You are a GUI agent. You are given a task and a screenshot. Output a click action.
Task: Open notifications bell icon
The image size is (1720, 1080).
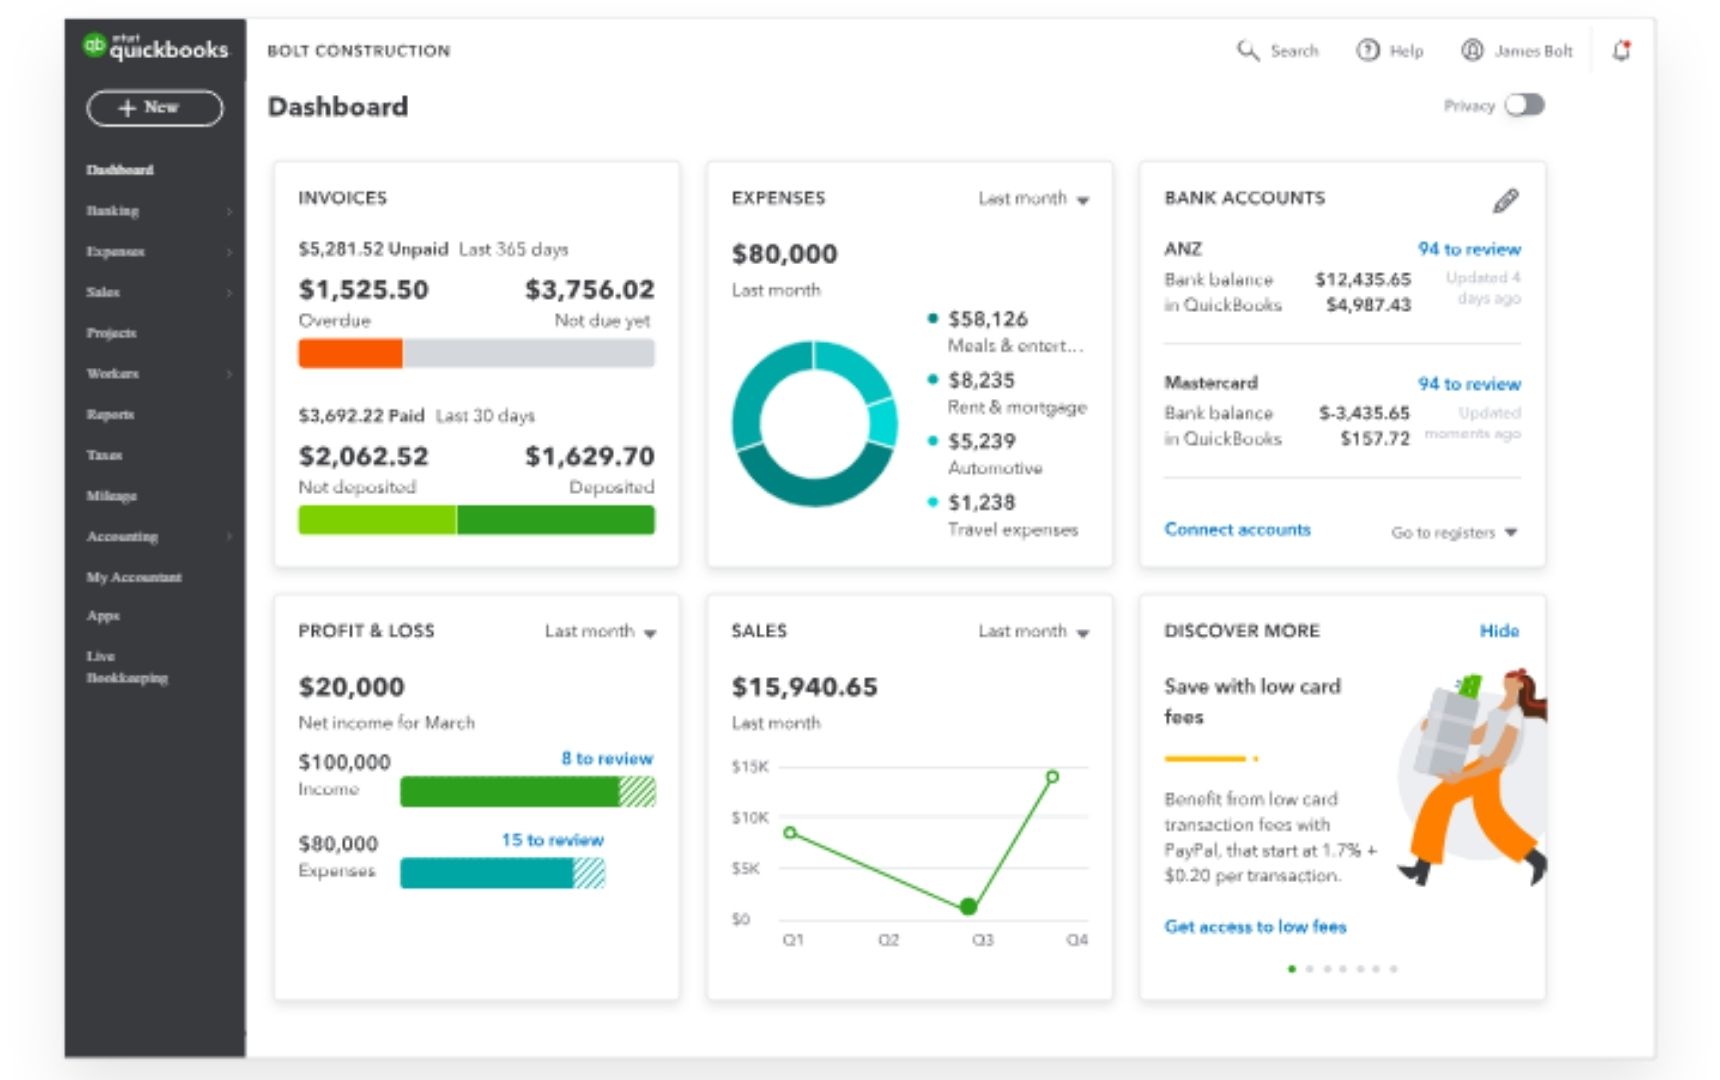point(1621,50)
